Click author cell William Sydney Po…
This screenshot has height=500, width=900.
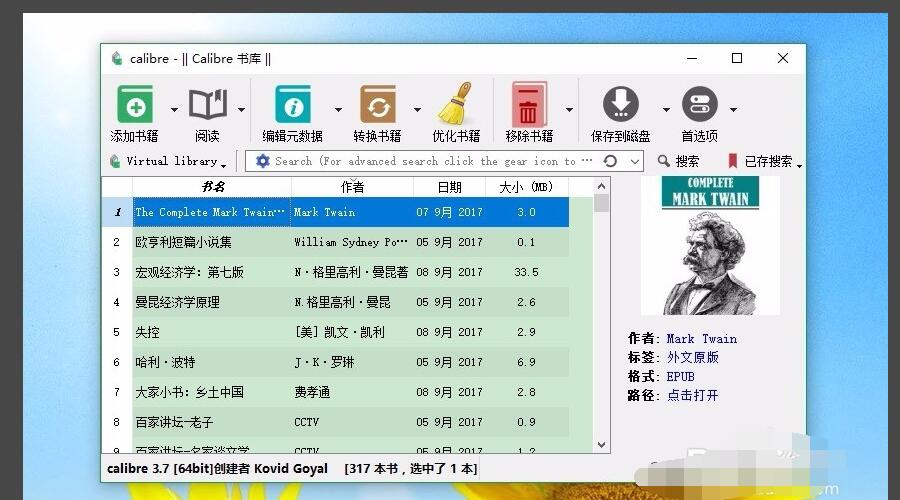(351, 242)
